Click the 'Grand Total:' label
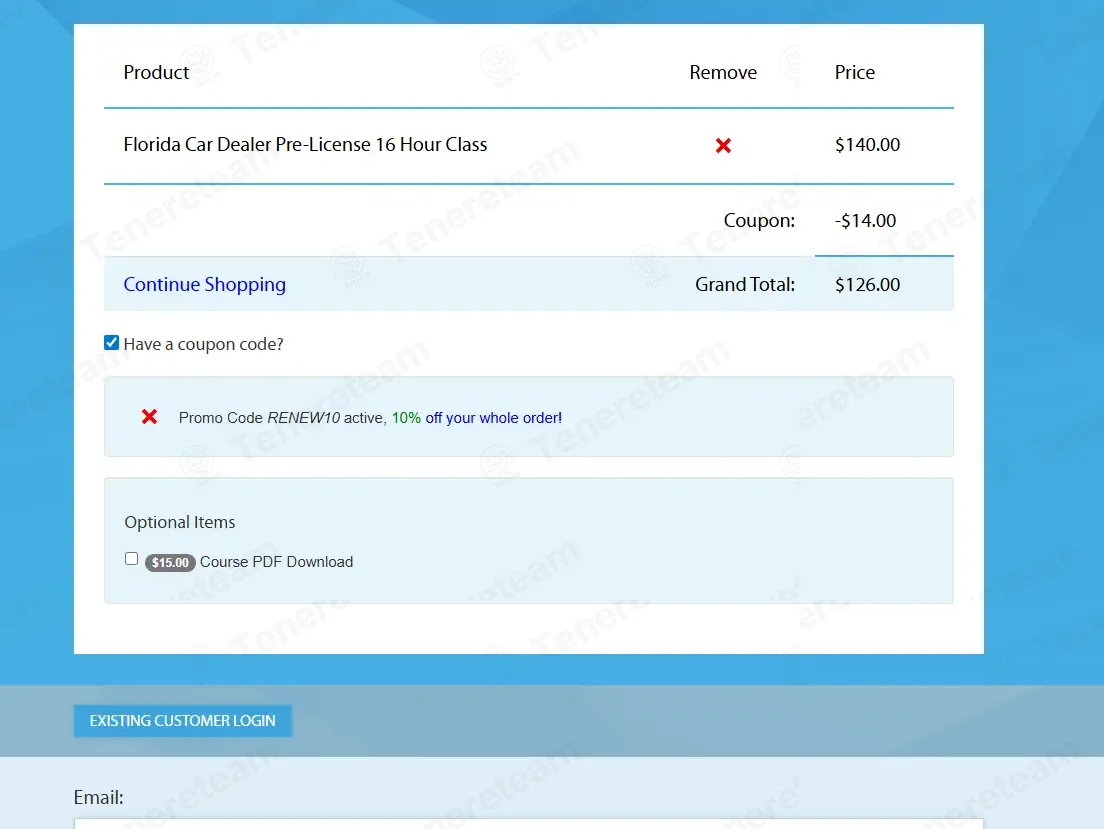This screenshot has height=829, width=1104. (x=745, y=285)
